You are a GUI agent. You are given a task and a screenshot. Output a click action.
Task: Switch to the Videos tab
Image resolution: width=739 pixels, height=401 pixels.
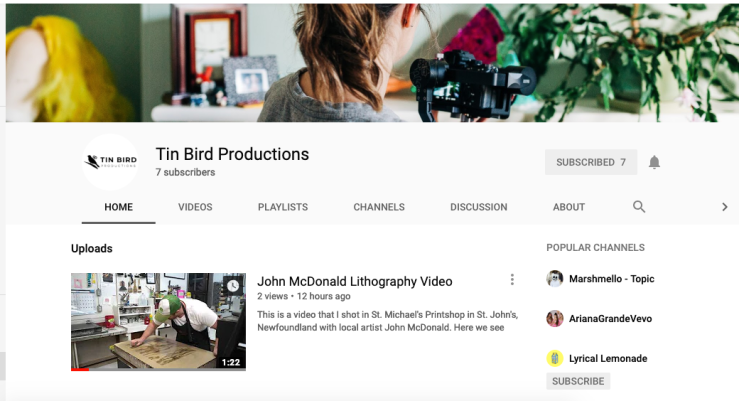pos(195,207)
